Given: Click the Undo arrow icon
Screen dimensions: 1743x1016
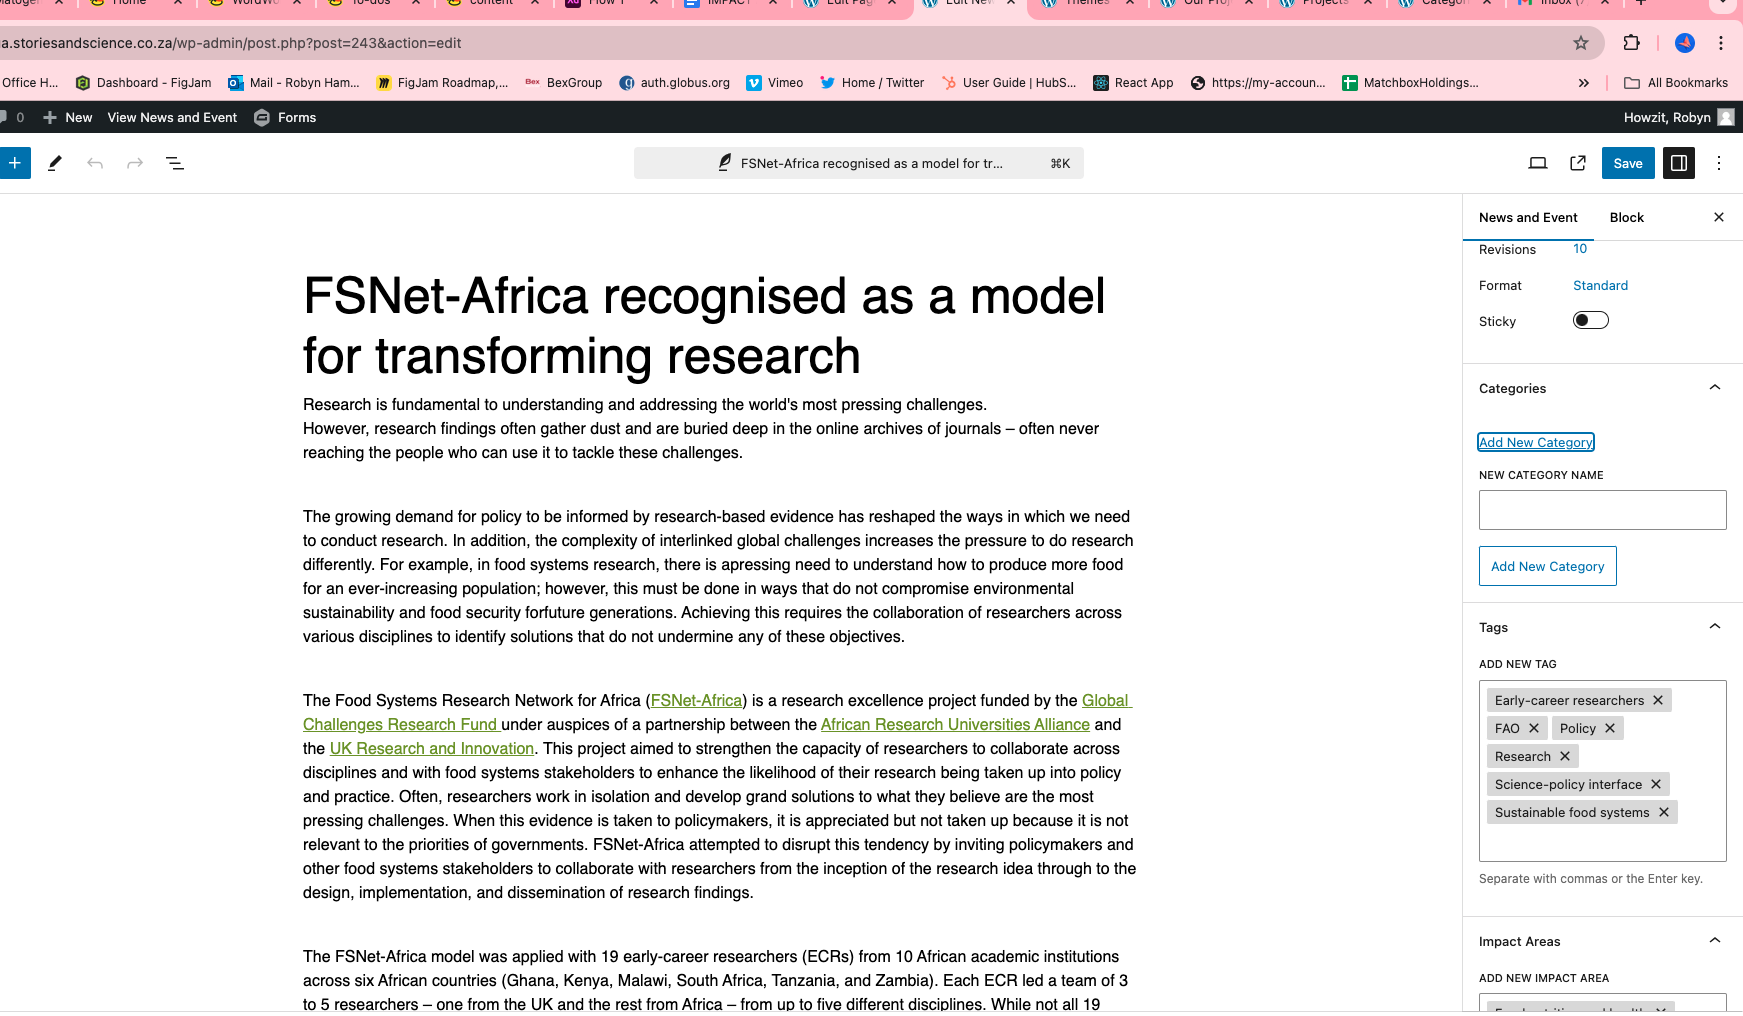Looking at the screenshot, I should click(95, 163).
